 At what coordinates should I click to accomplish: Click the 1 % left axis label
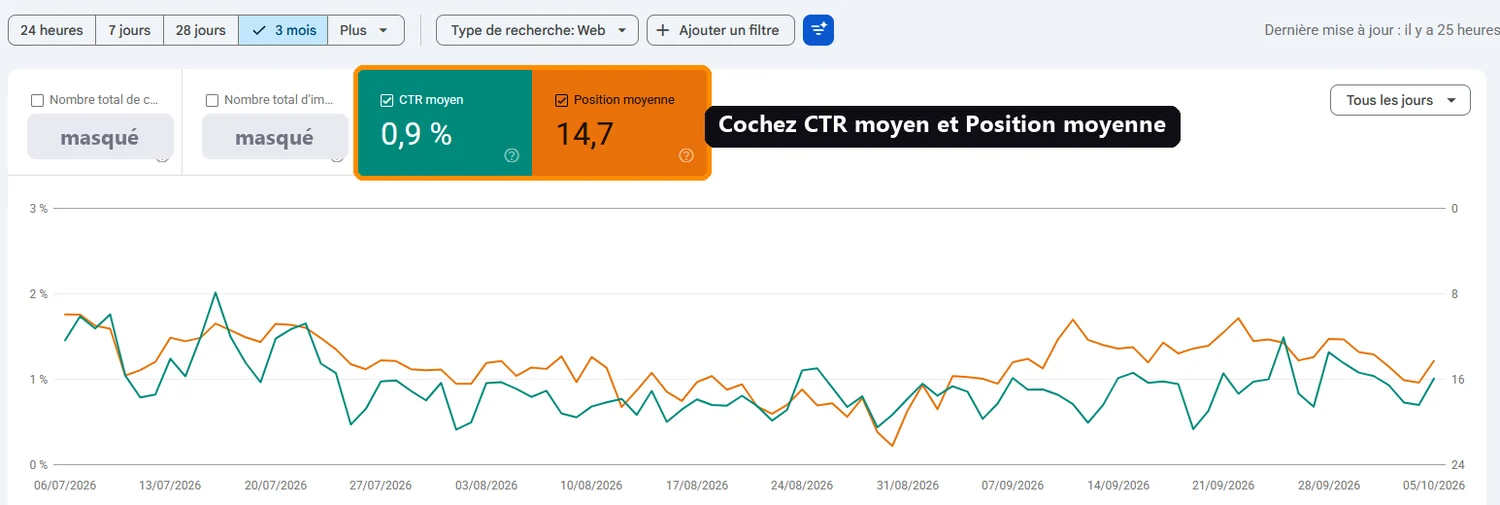pyautogui.click(x=38, y=379)
